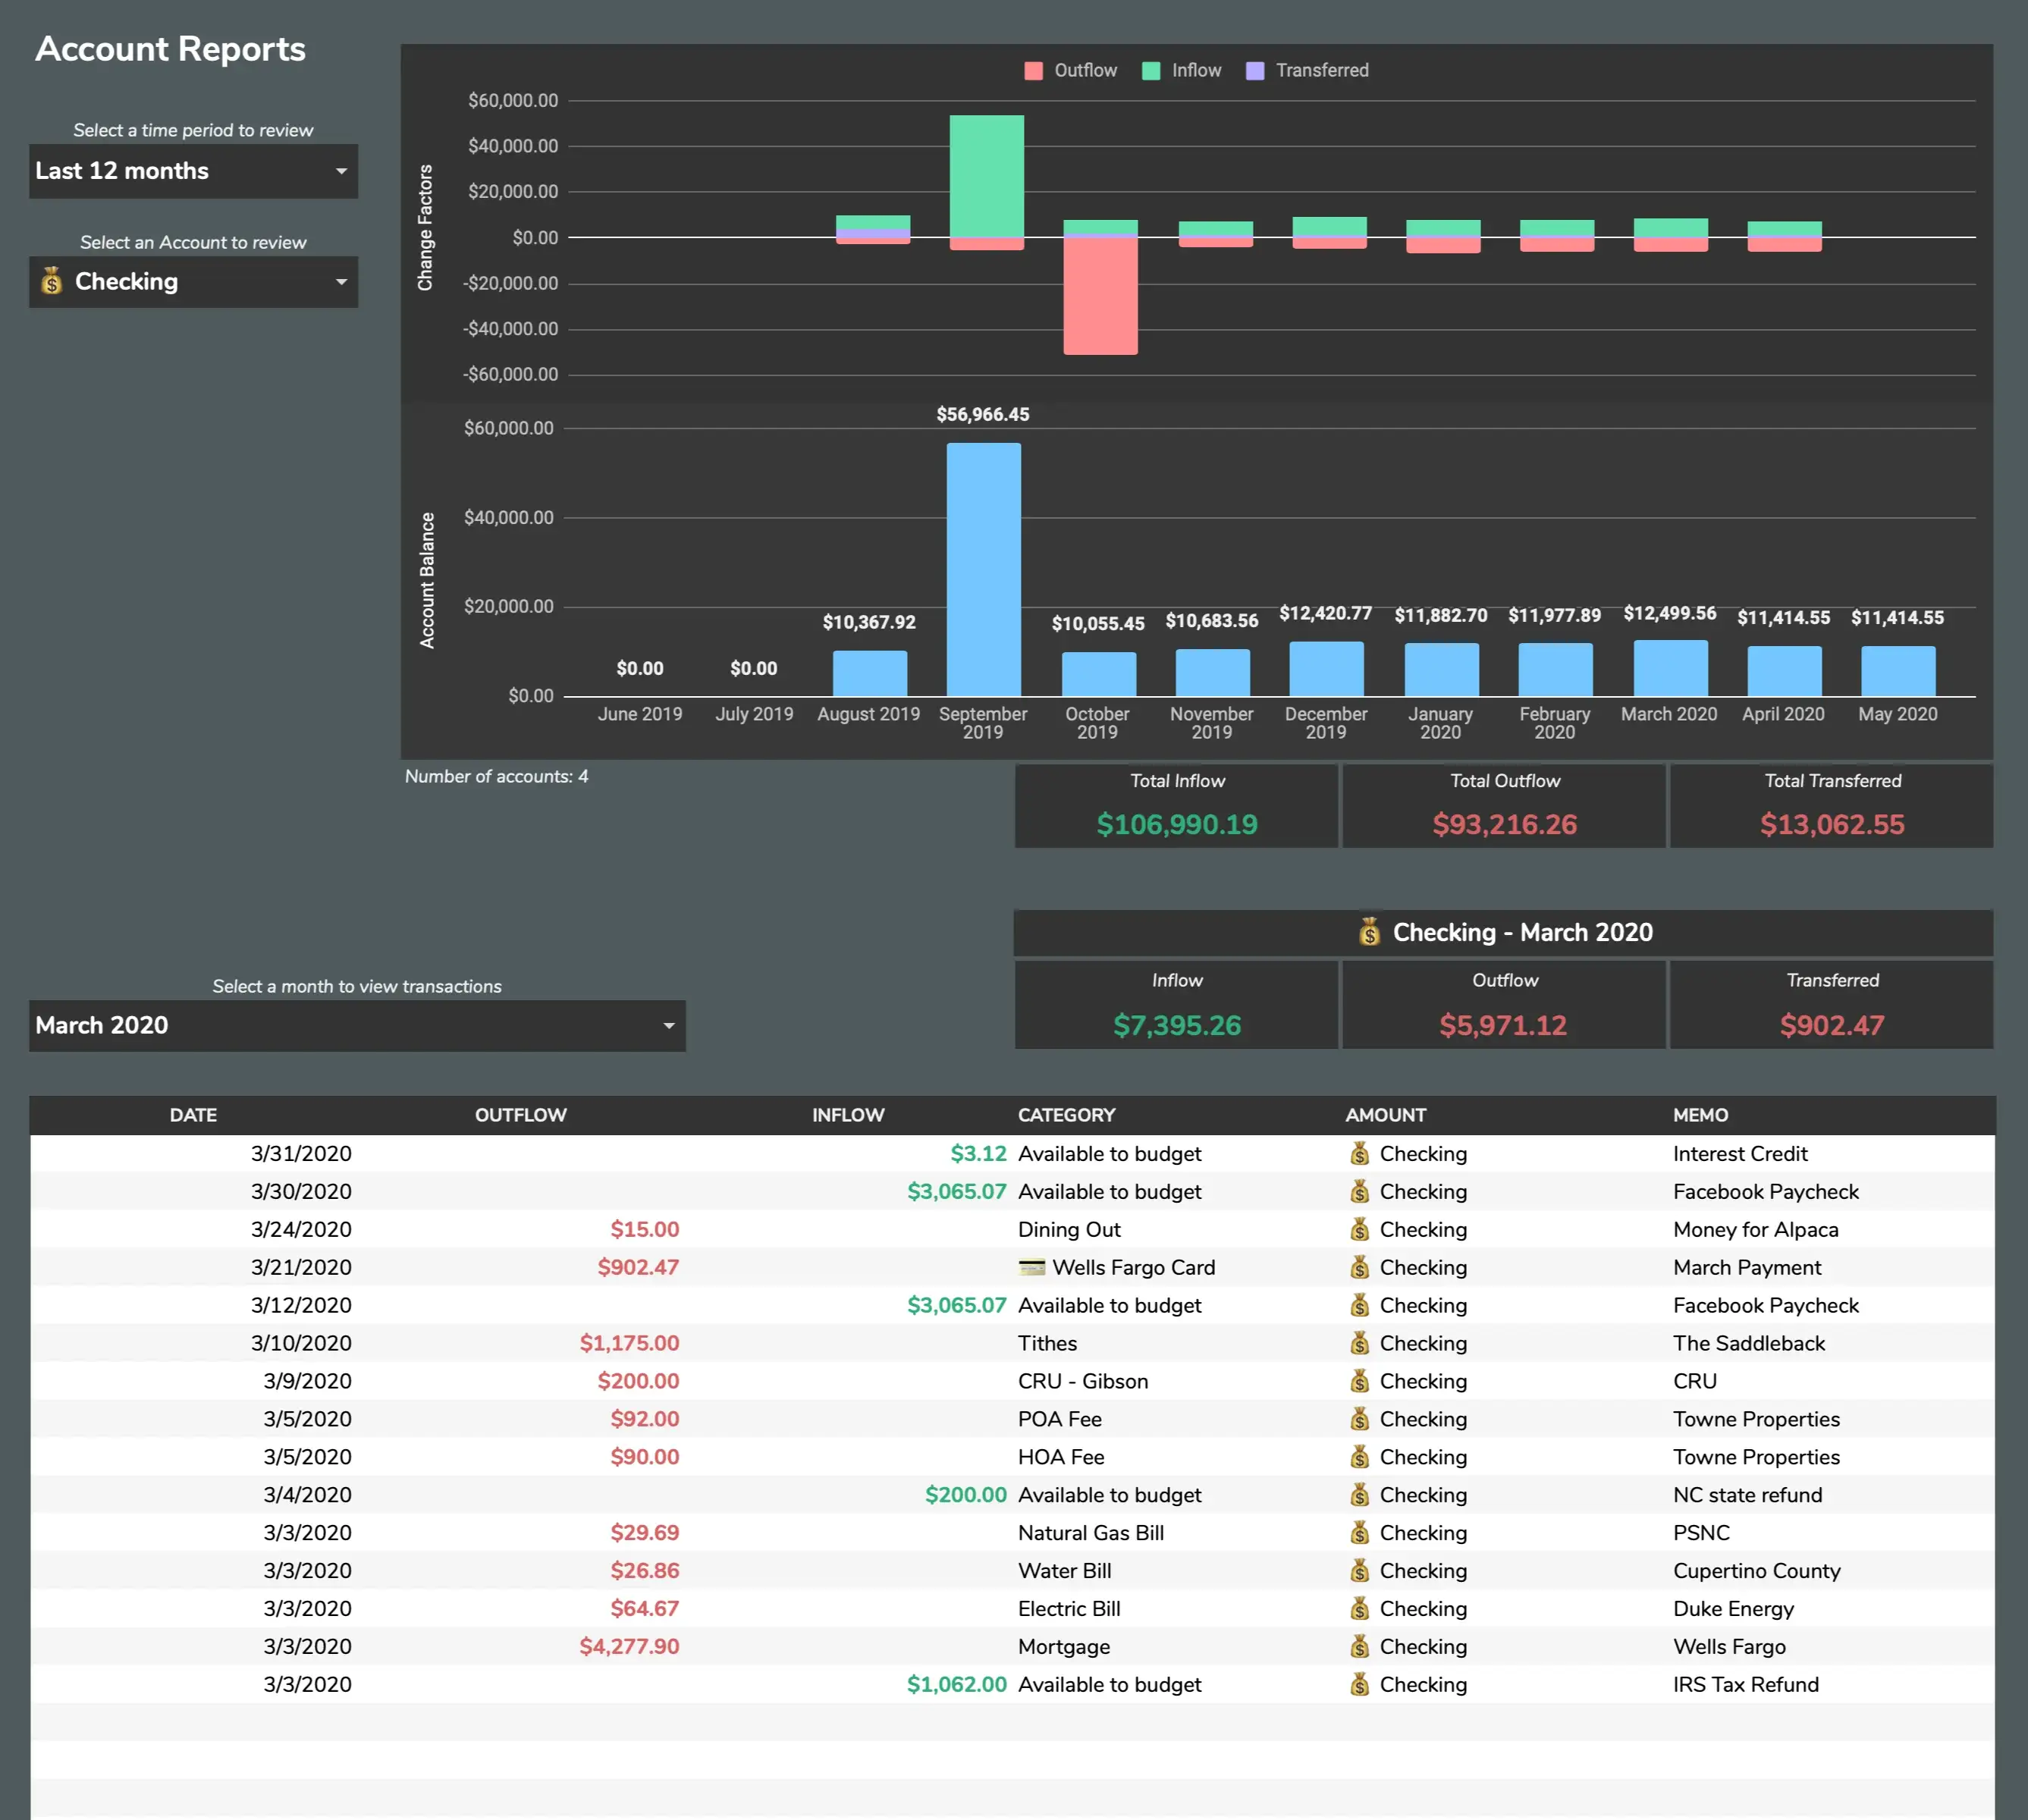This screenshot has height=1820, width=2028.
Task: Click the Dining Out category cell
Action: pos(1069,1229)
